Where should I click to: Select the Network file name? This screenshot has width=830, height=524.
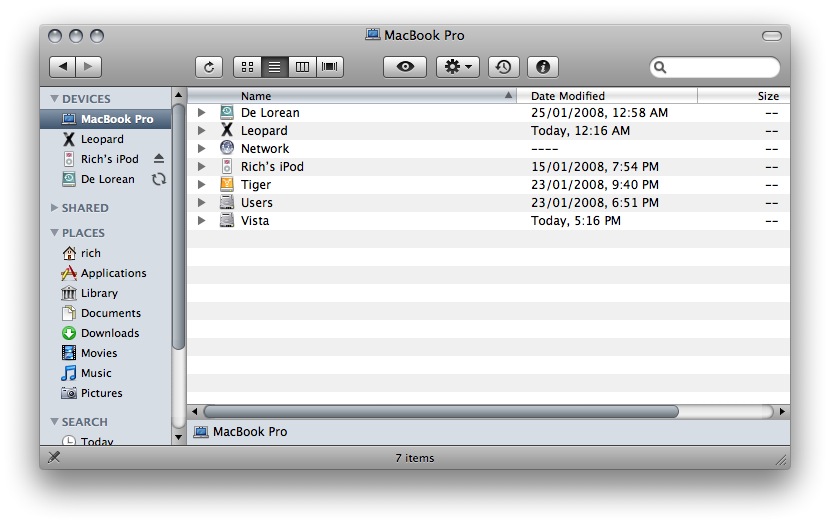[x=265, y=148]
